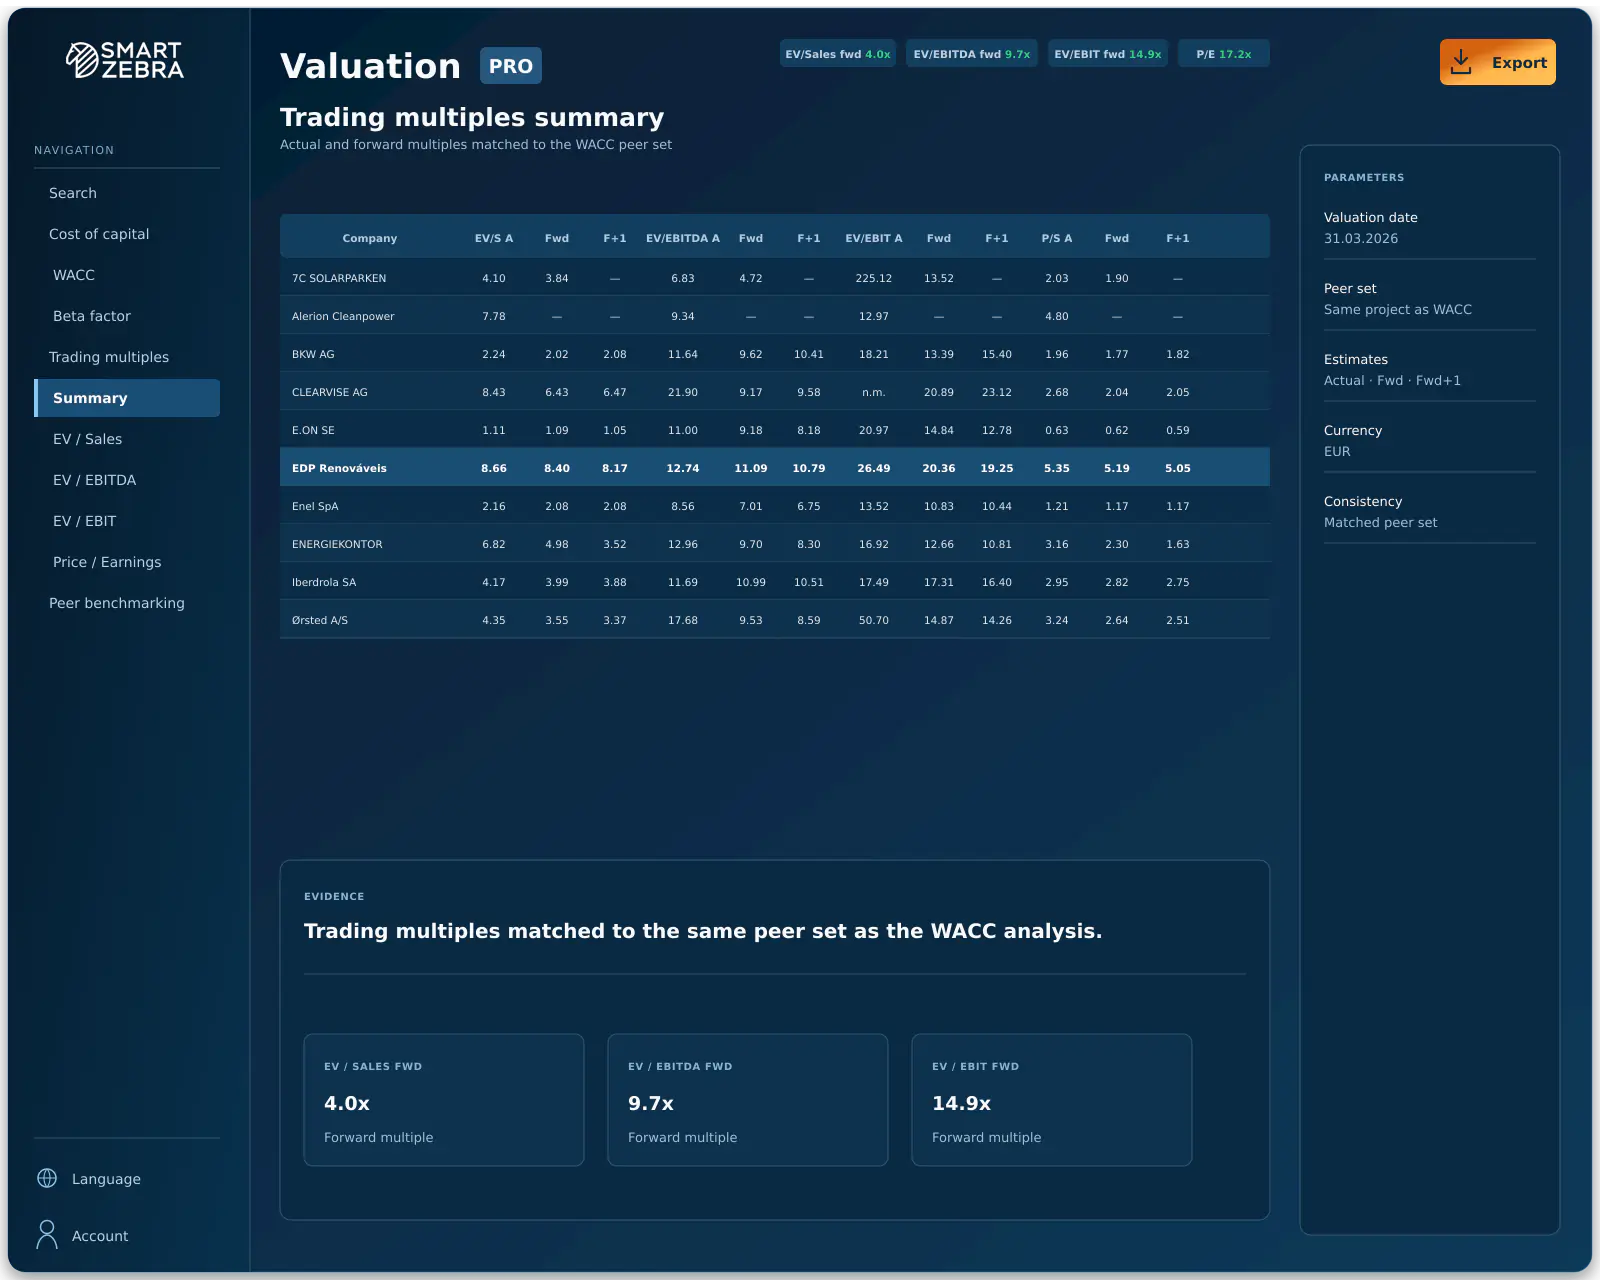Go to Peer benchmarking
Screen dimensions: 1600x1280
point(127,603)
